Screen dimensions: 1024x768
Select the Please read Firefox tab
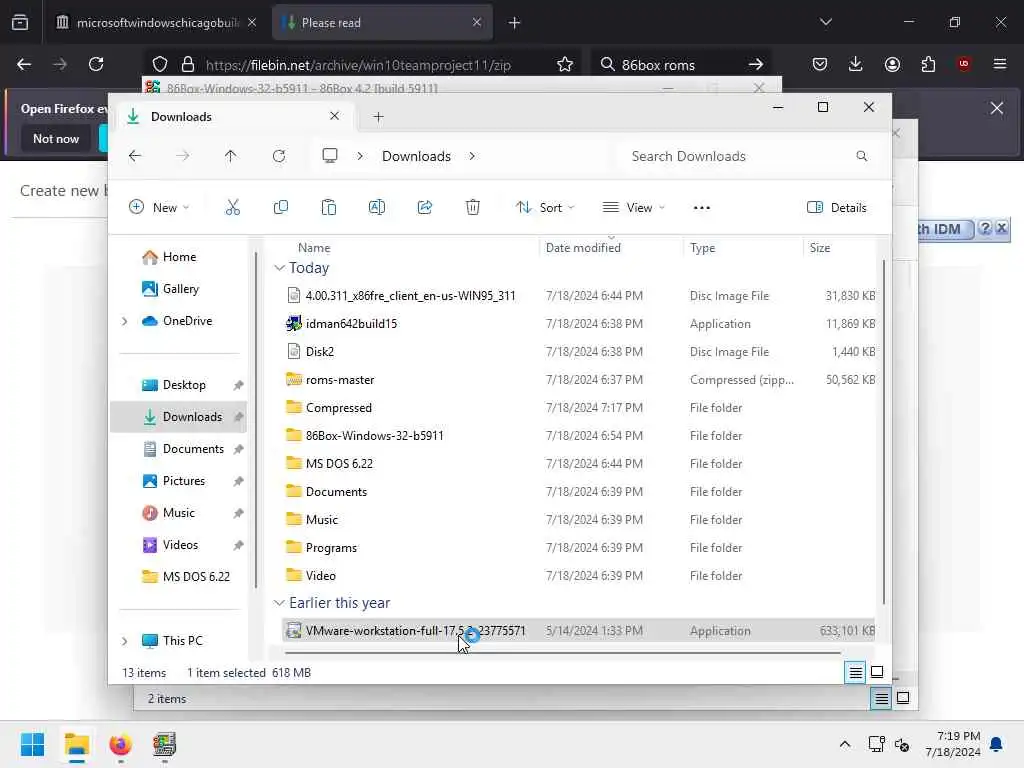[381, 22]
